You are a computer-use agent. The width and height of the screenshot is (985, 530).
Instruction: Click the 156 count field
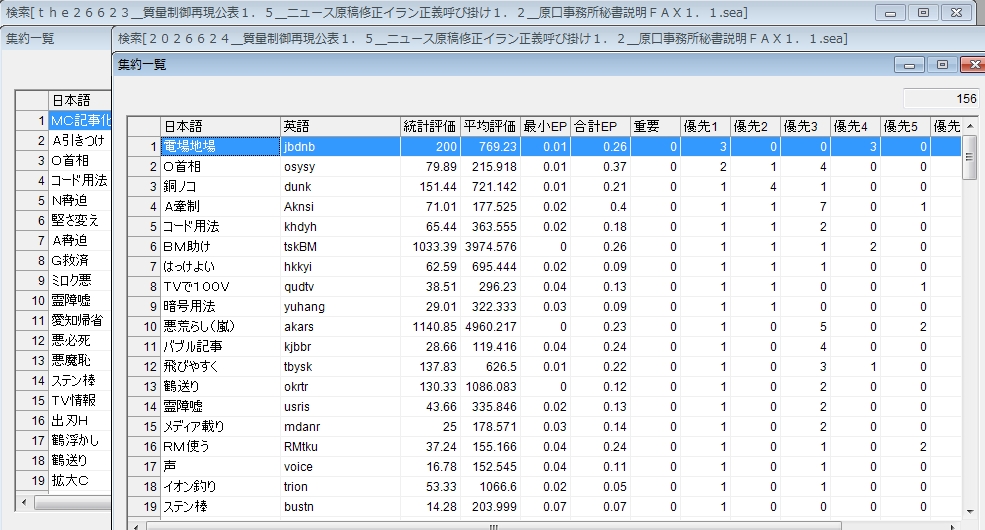[x=940, y=99]
